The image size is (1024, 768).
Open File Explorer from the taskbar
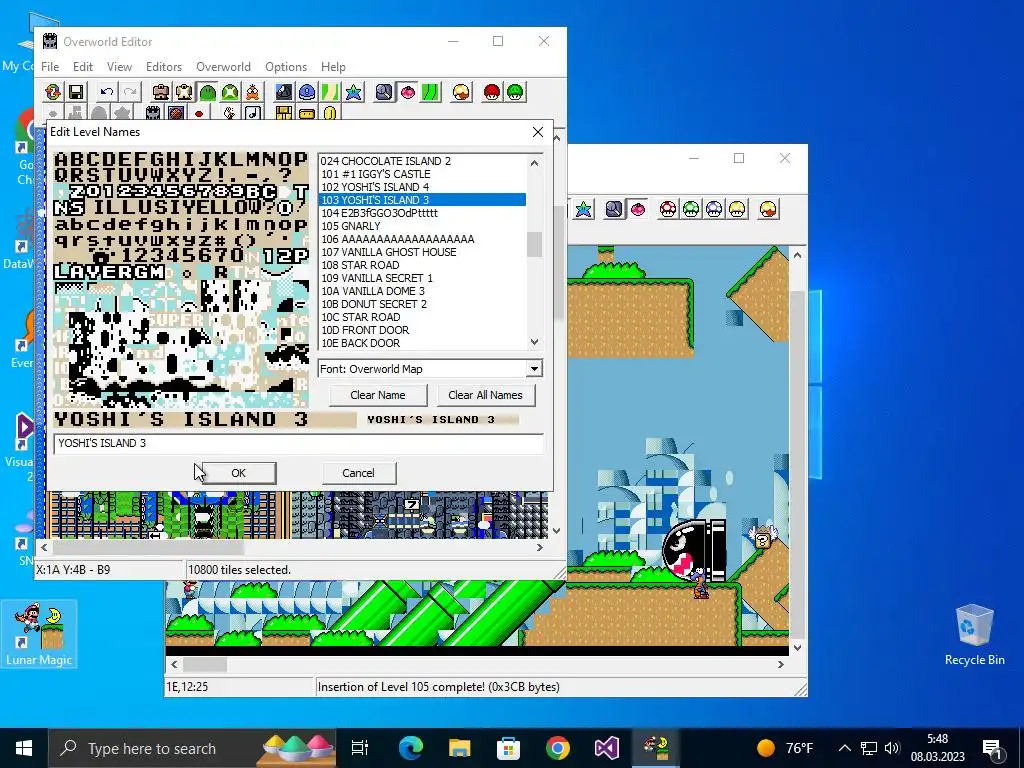(x=459, y=748)
